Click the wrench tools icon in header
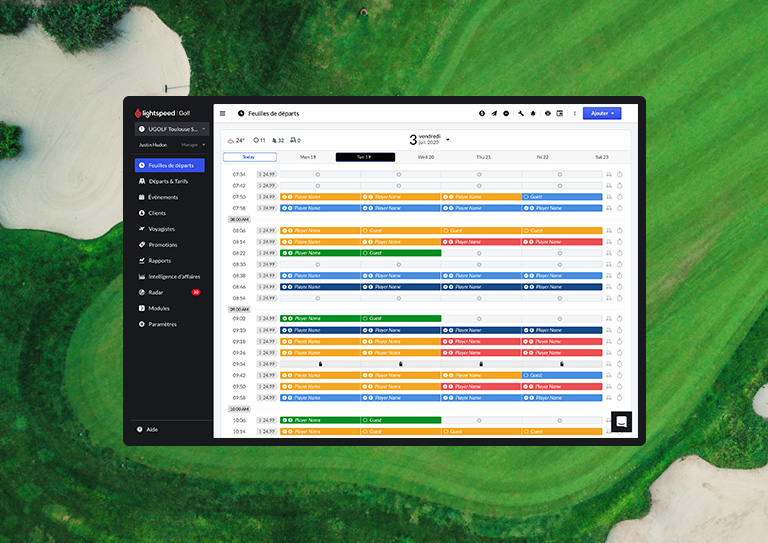This screenshot has width=768, height=543. [521, 113]
